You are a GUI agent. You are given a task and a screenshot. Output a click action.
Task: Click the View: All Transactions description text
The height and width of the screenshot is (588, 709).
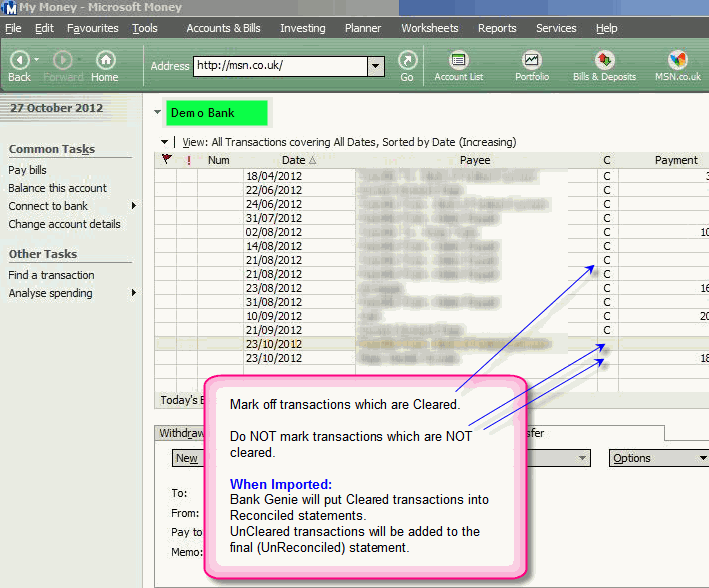coord(349,142)
